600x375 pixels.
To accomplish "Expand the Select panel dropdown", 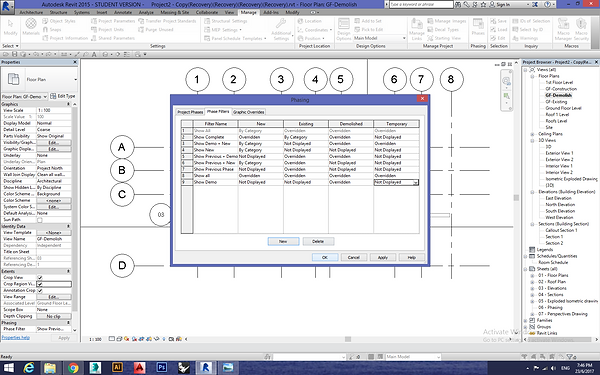I will [10, 46].
